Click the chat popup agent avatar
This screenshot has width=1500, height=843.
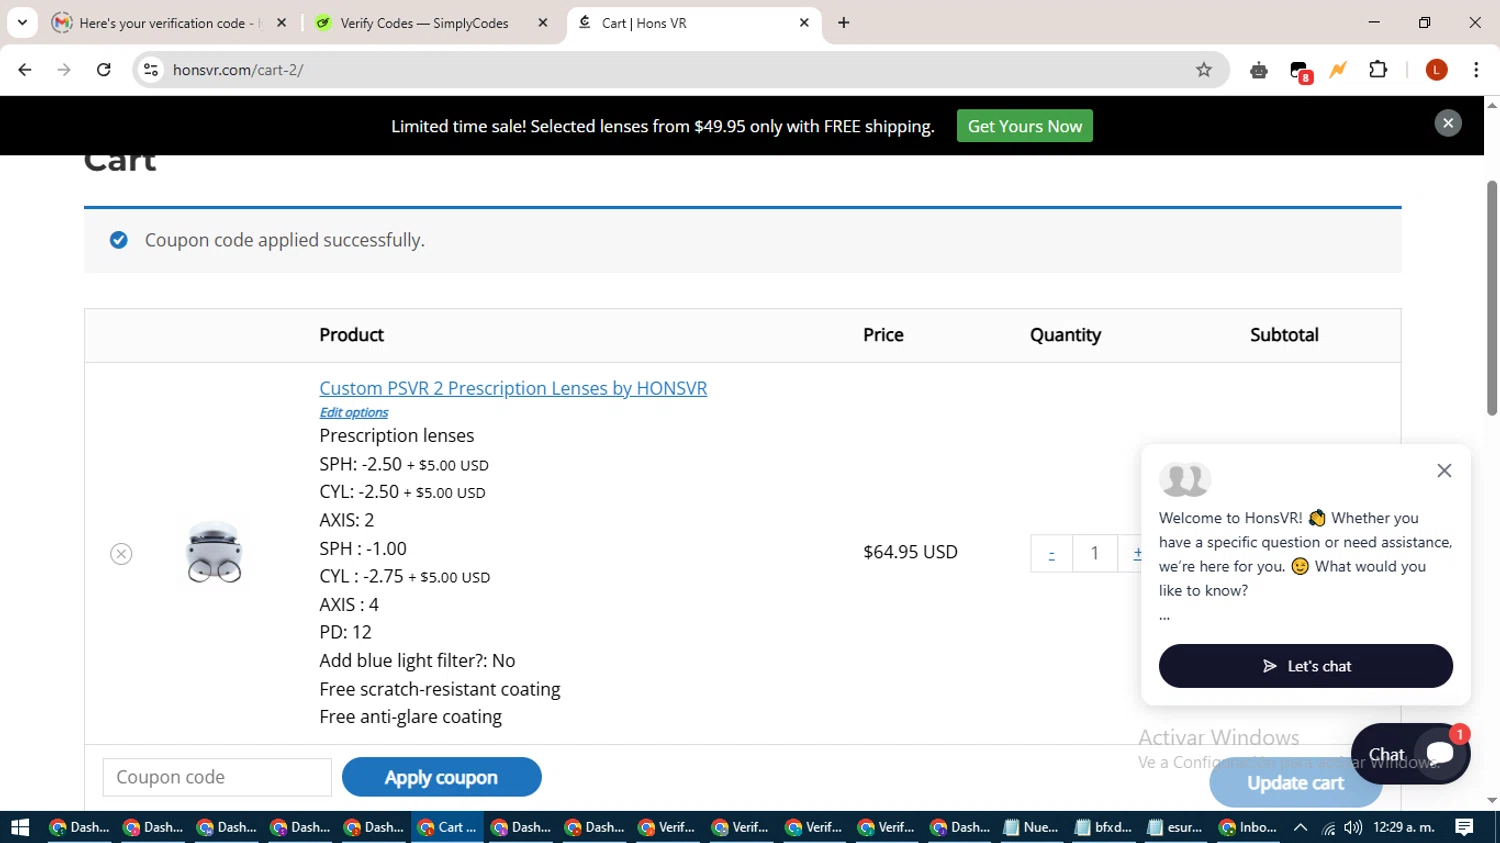coord(1185,480)
